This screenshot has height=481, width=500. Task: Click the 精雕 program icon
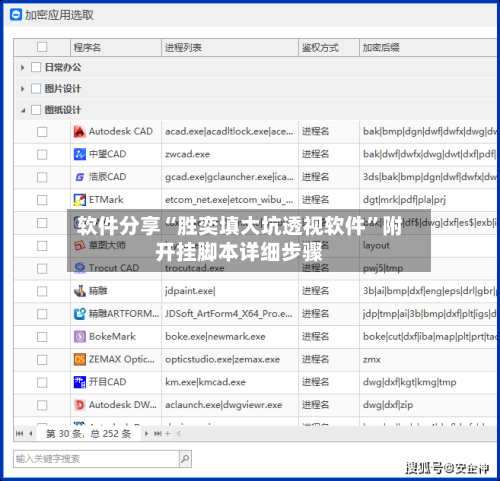pyautogui.click(x=79, y=291)
